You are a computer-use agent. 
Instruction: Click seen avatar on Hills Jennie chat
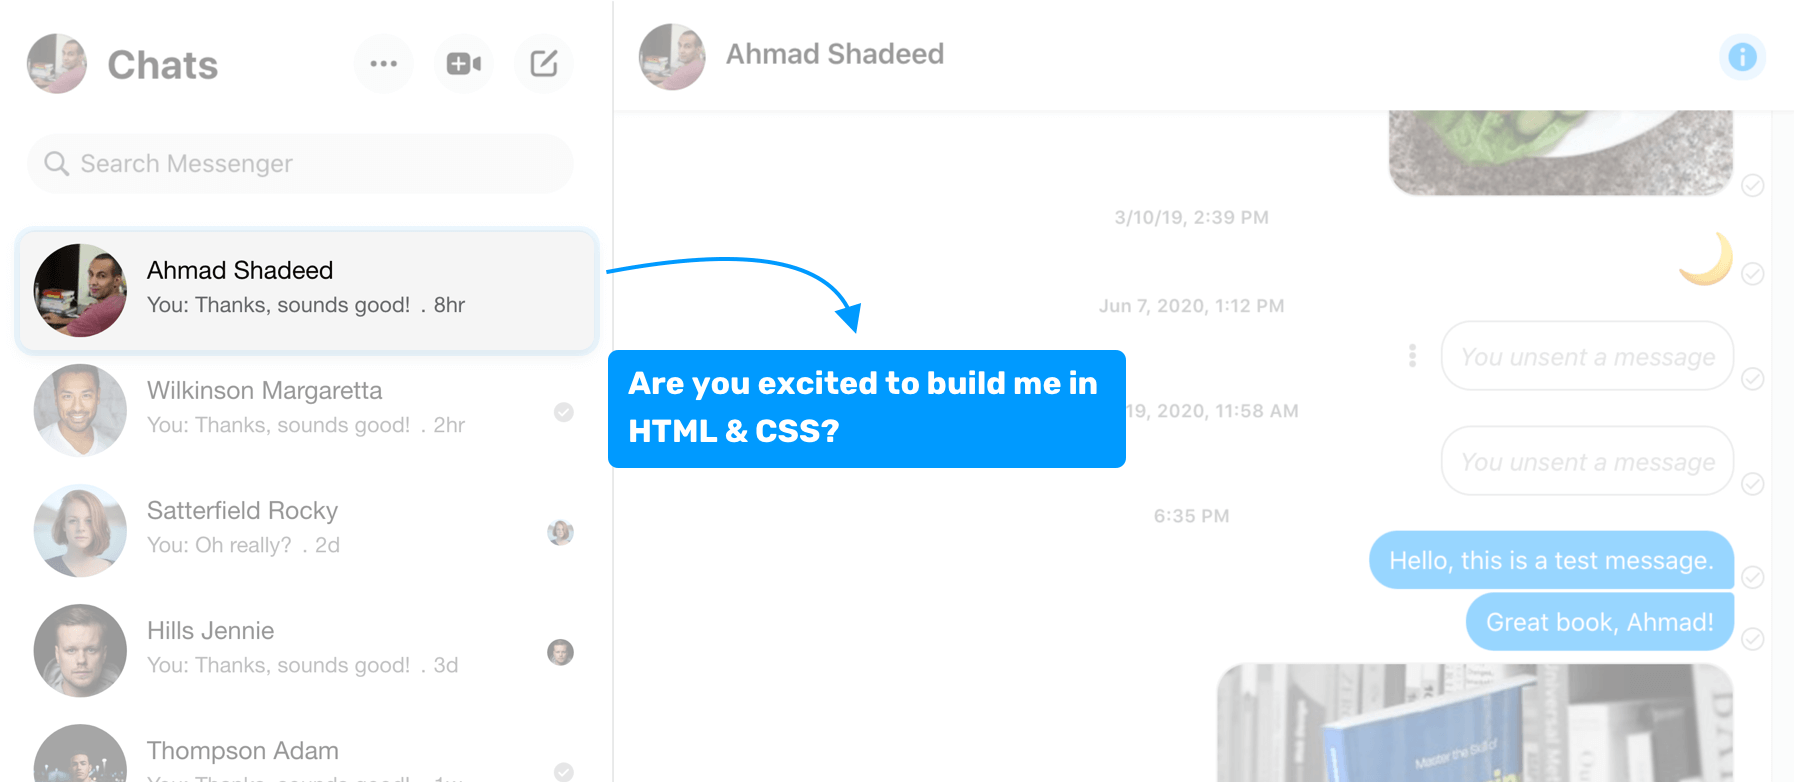tap(561, 652)
